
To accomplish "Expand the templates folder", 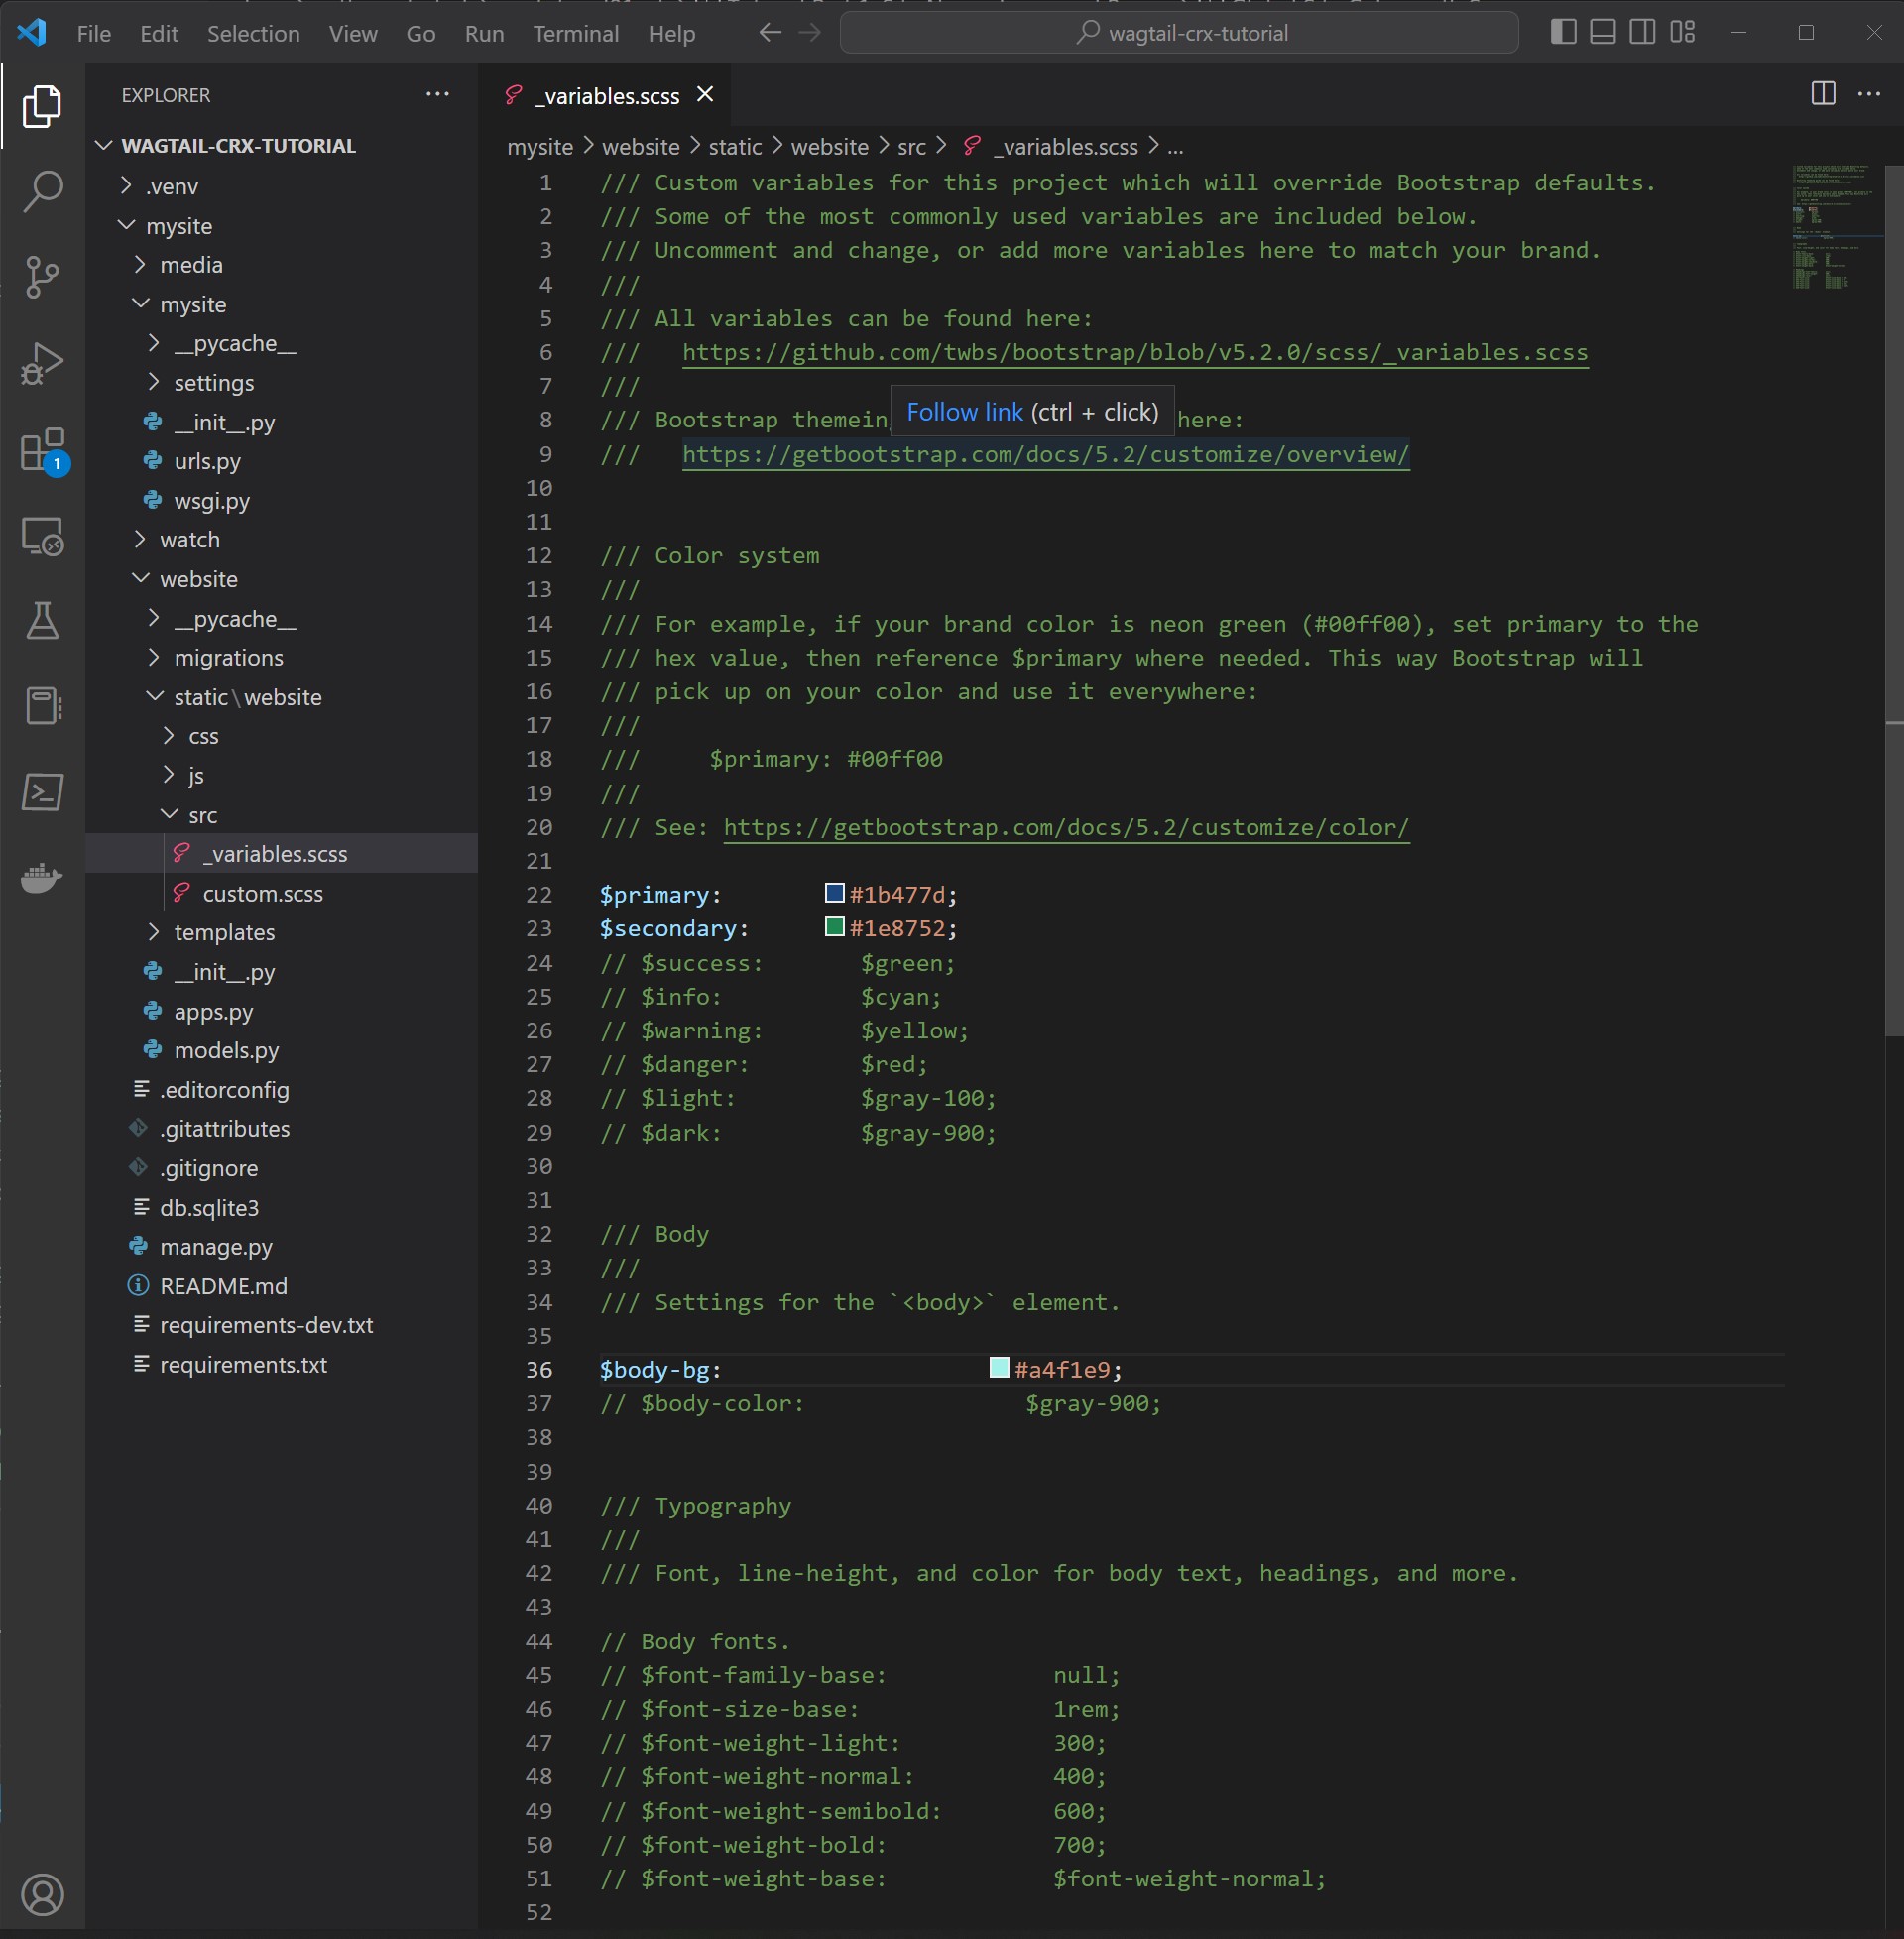I will click(x=224, y=932).
